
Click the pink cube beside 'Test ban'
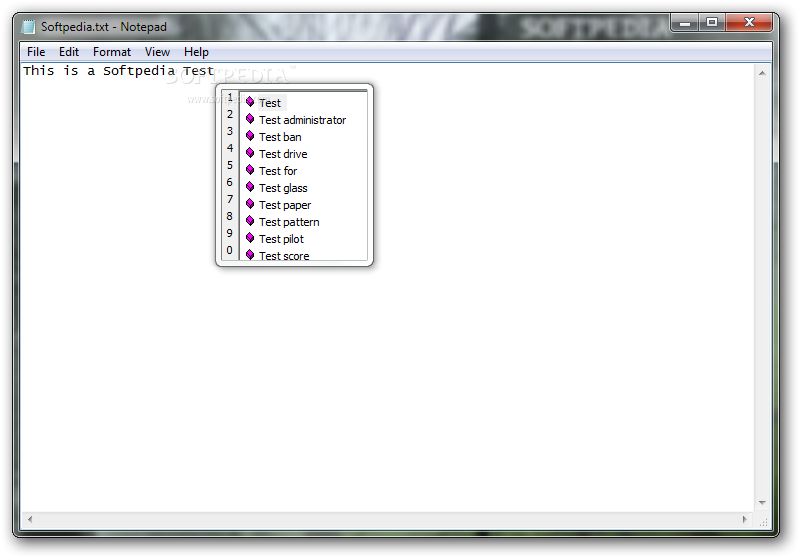250,136
